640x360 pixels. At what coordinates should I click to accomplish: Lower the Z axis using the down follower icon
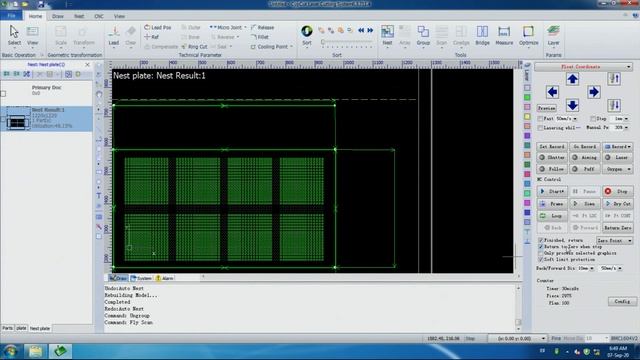coord(614,105)
